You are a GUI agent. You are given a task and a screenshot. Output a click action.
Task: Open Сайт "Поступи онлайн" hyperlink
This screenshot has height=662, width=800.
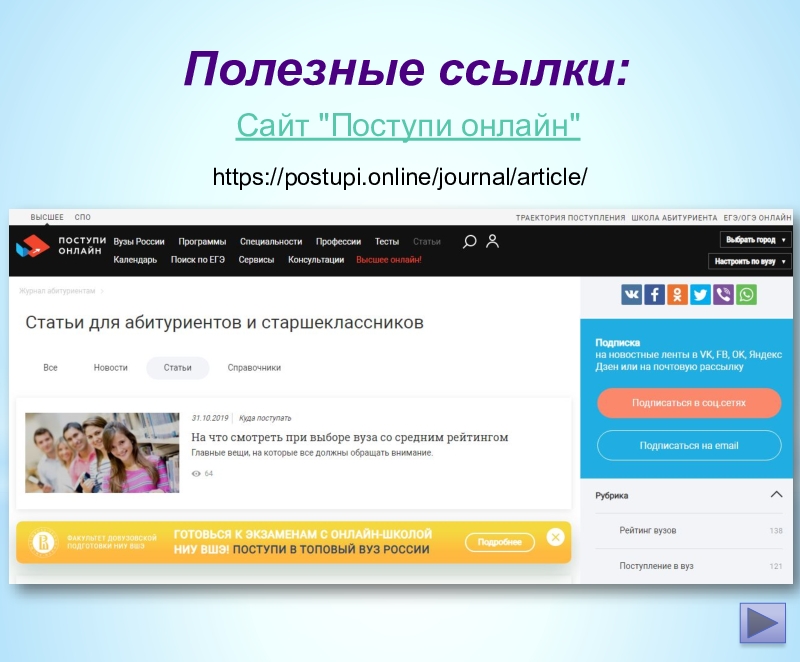coord(408,125)
